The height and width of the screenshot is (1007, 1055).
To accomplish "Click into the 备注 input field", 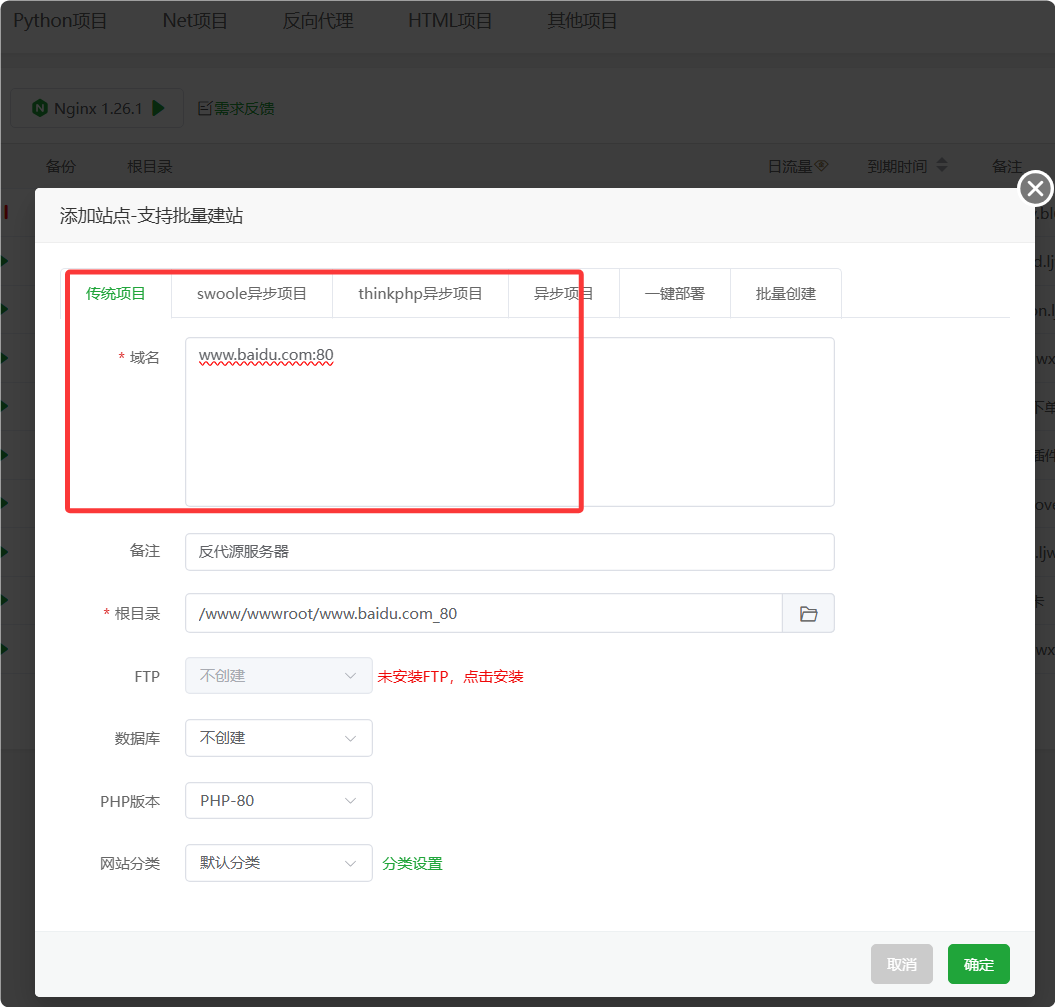I will point(509,552).
